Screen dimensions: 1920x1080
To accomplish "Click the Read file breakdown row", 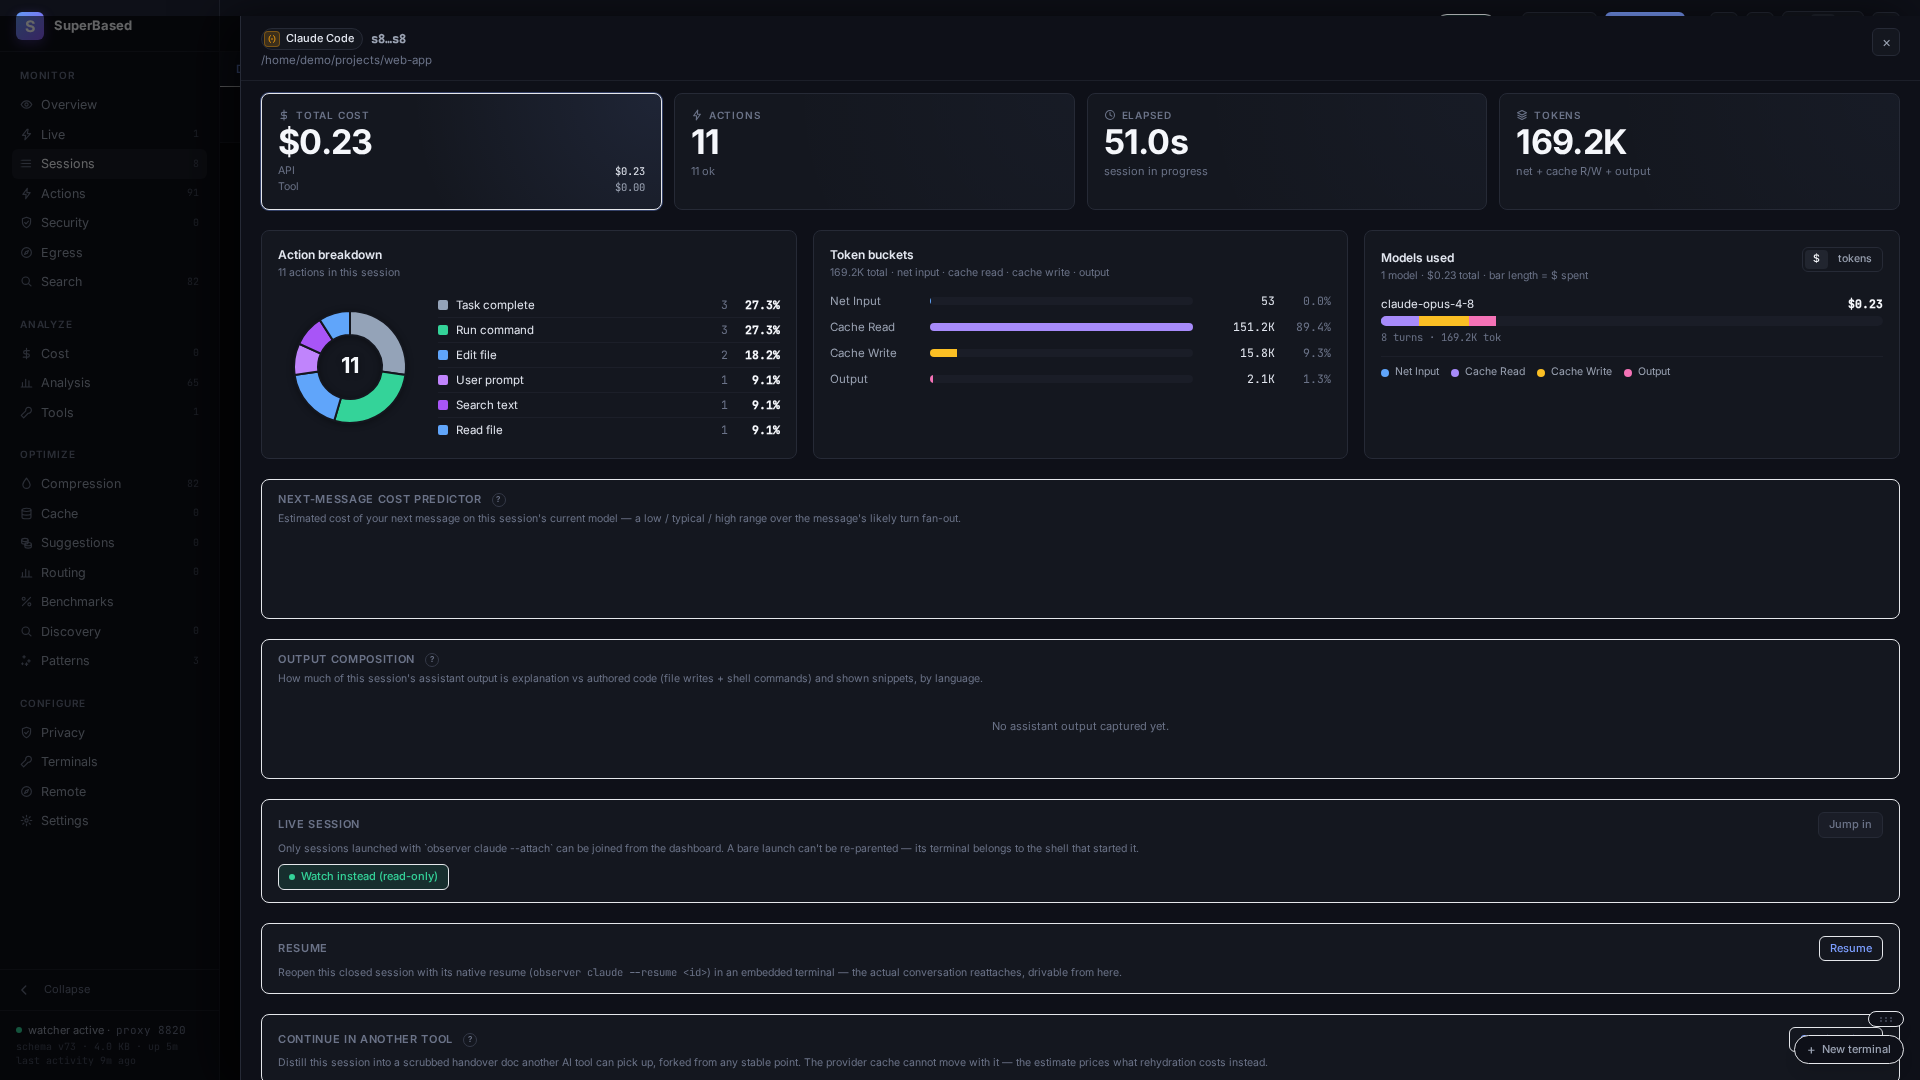I will [609, 430].
